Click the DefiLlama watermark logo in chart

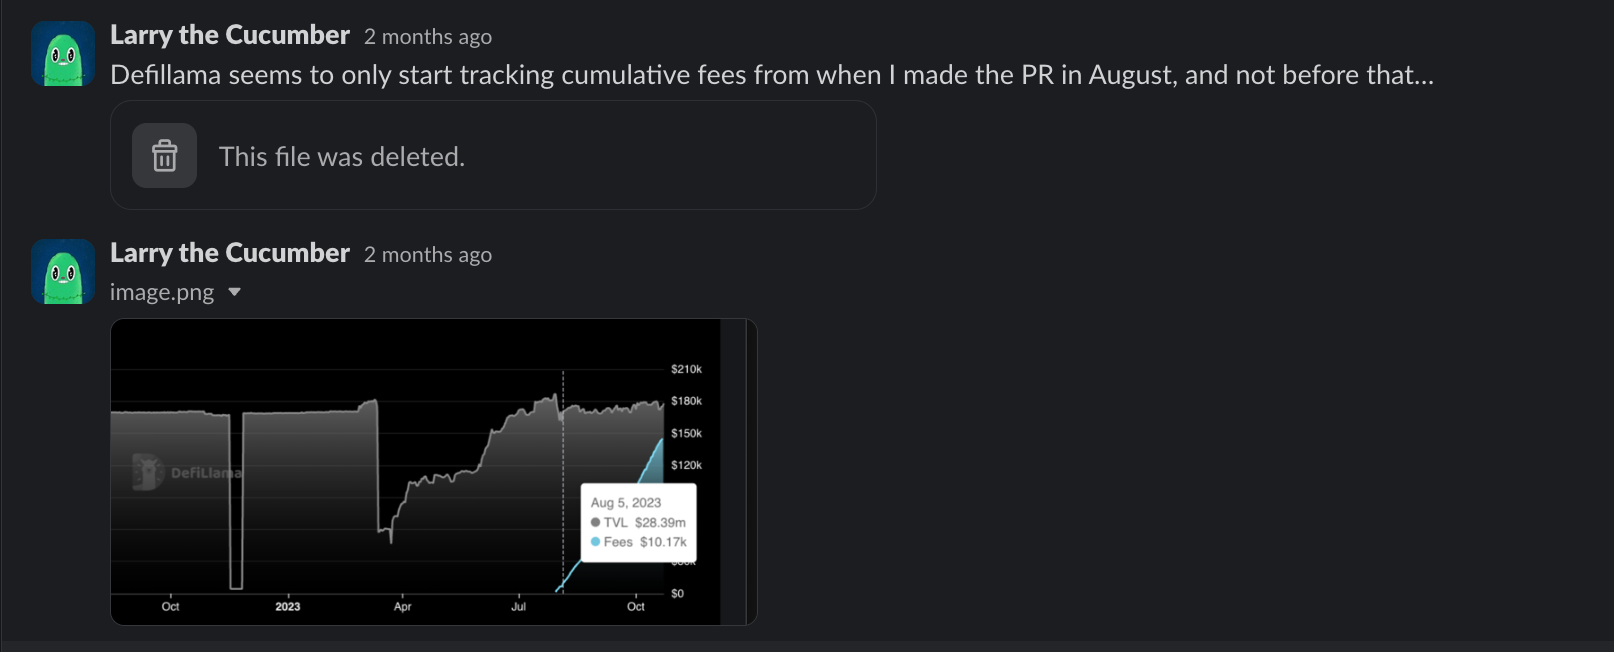[x=148, y=472]
